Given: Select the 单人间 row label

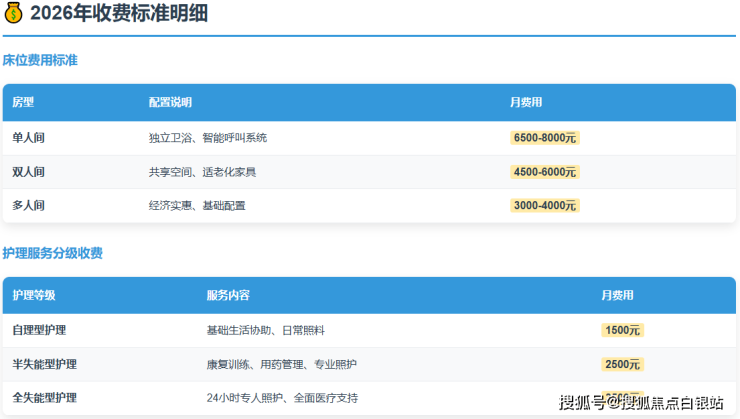Looking at the screenshot, I should click(x=29, y=138).
